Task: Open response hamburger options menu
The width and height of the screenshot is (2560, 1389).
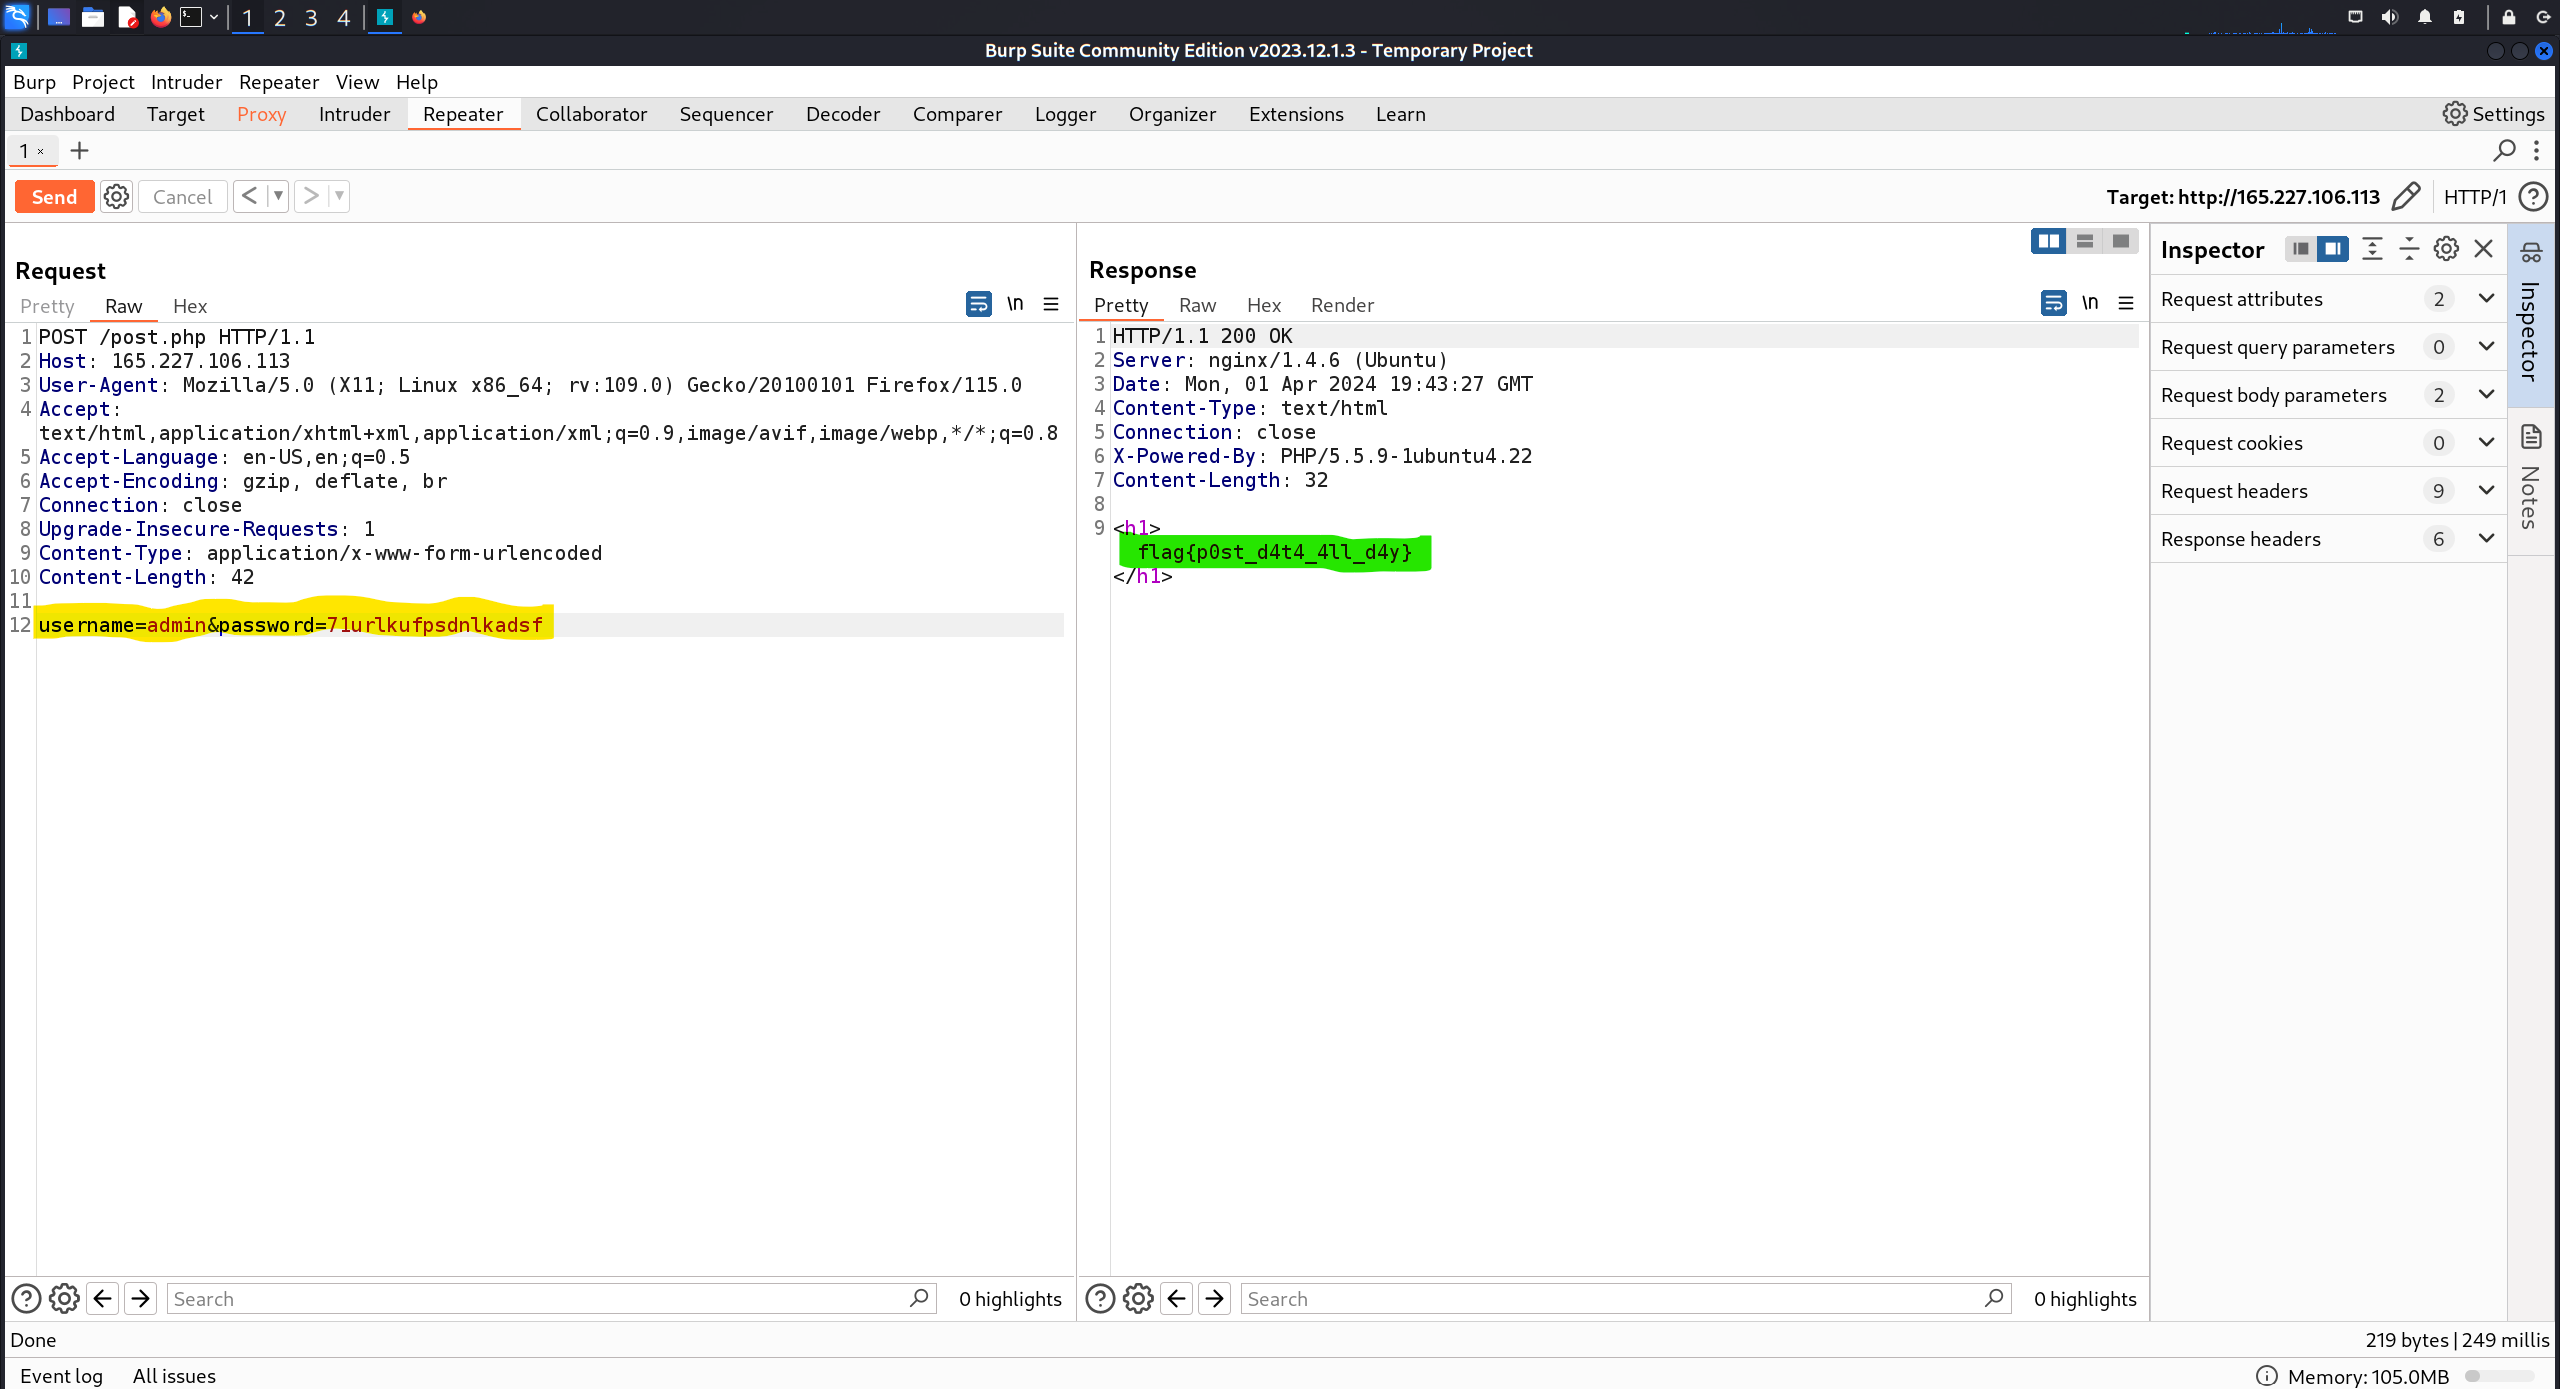Action: click(2126, 303)
